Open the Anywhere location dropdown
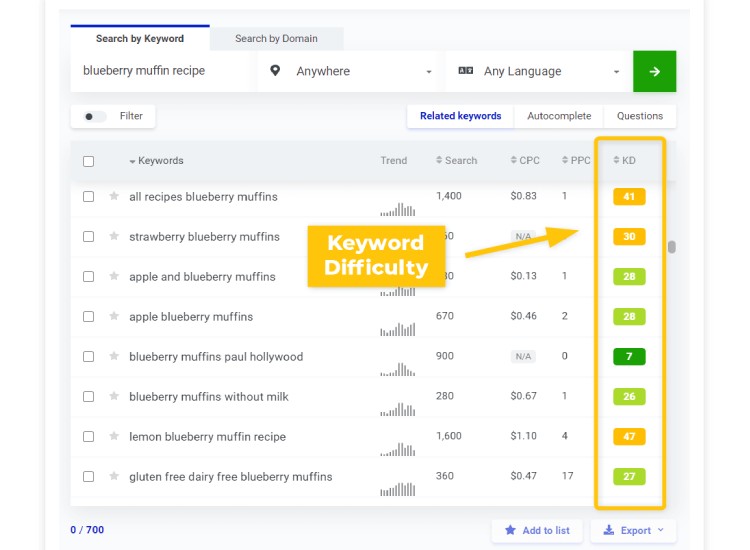750x550 pixels. [x=348, y=71]
